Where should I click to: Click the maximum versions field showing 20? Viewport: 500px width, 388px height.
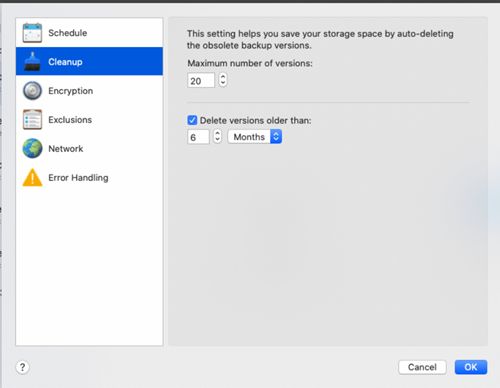201,80
